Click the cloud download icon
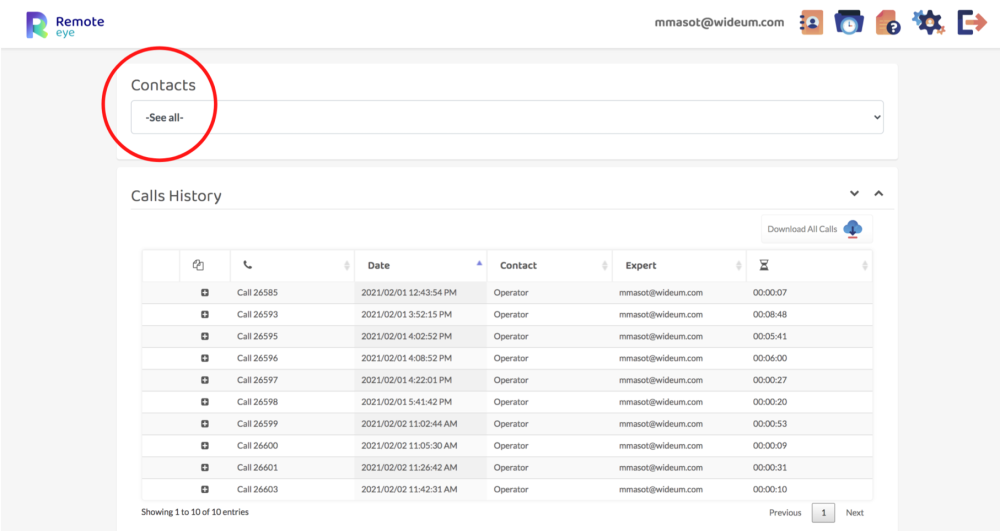This screenshot has width=1000, height=531. (853, 229)
